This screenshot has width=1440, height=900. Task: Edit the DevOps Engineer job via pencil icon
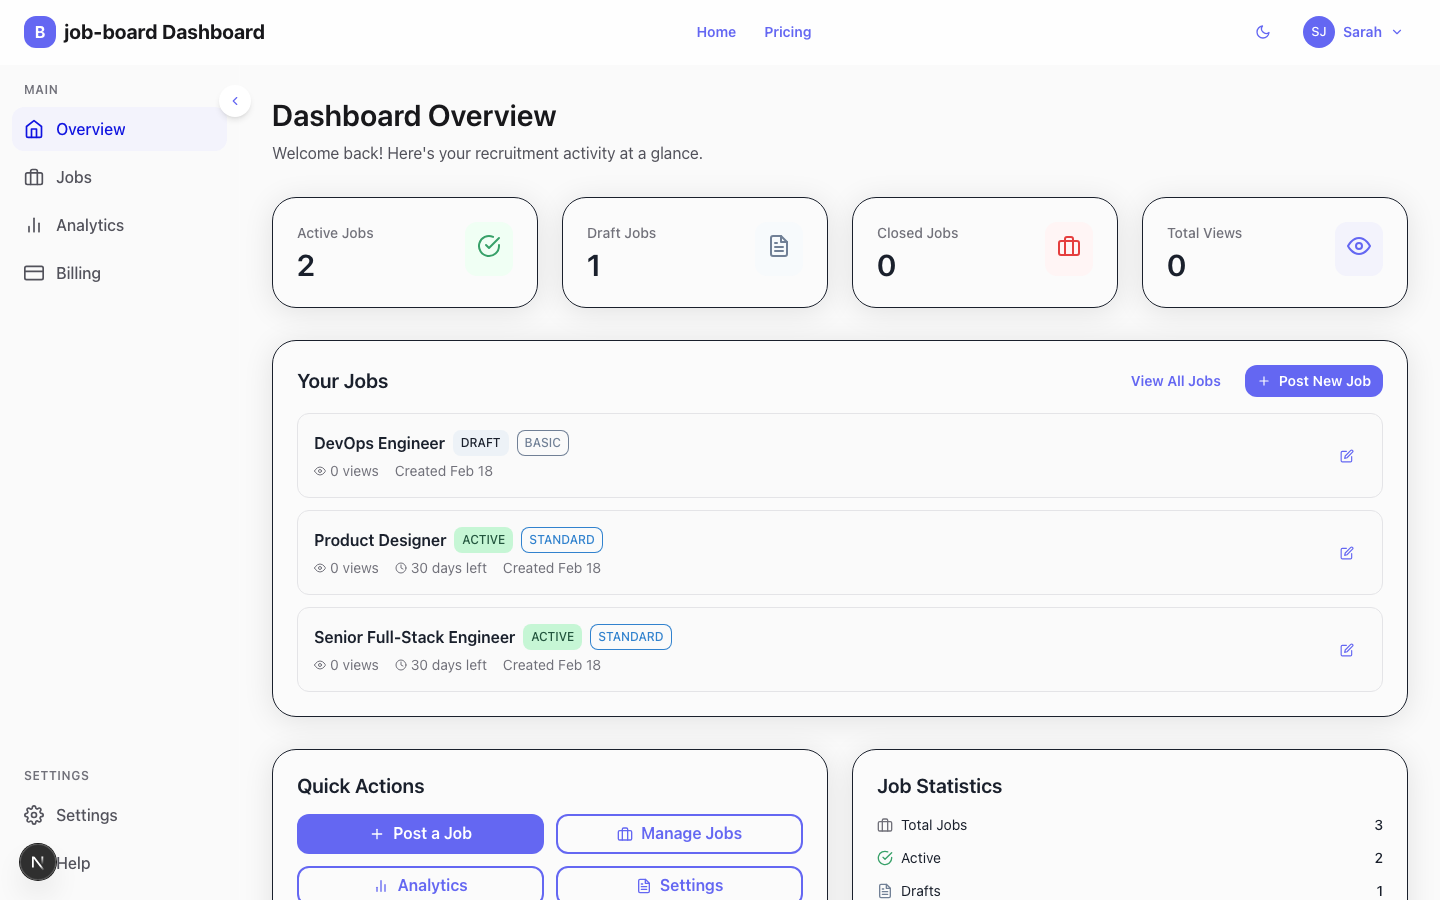(1346, 455)
